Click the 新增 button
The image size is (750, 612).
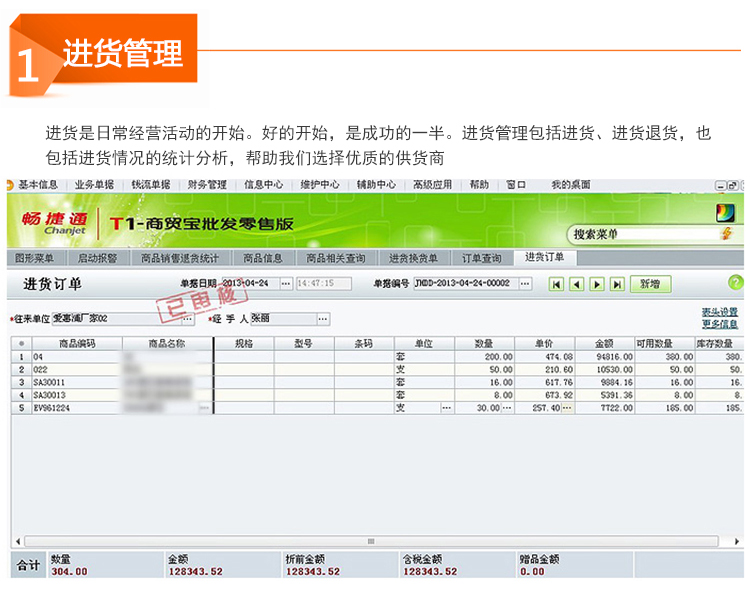pyautogui.click(x=651, y=284)
